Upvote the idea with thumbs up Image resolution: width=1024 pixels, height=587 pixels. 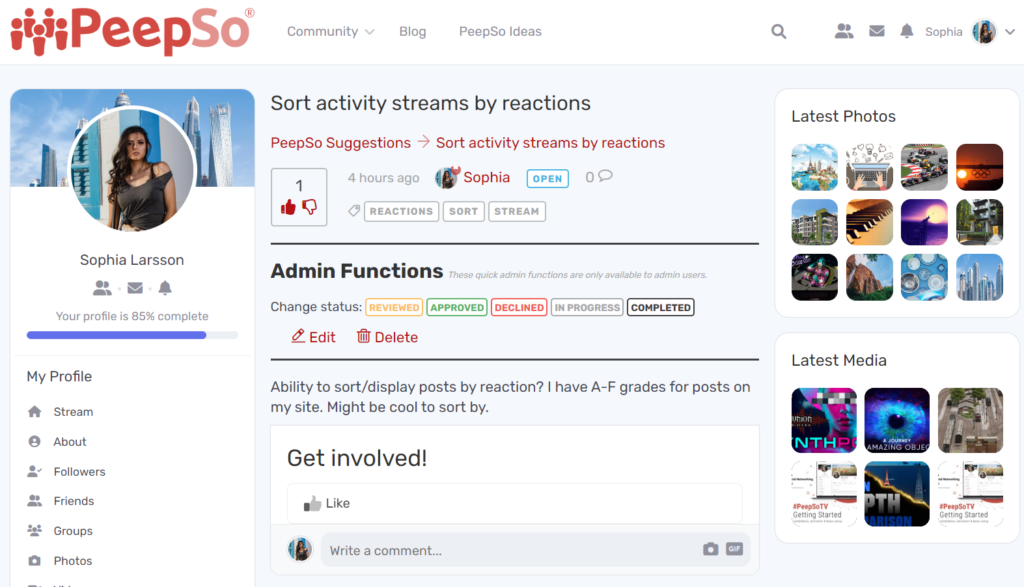(x=288, y=208)
